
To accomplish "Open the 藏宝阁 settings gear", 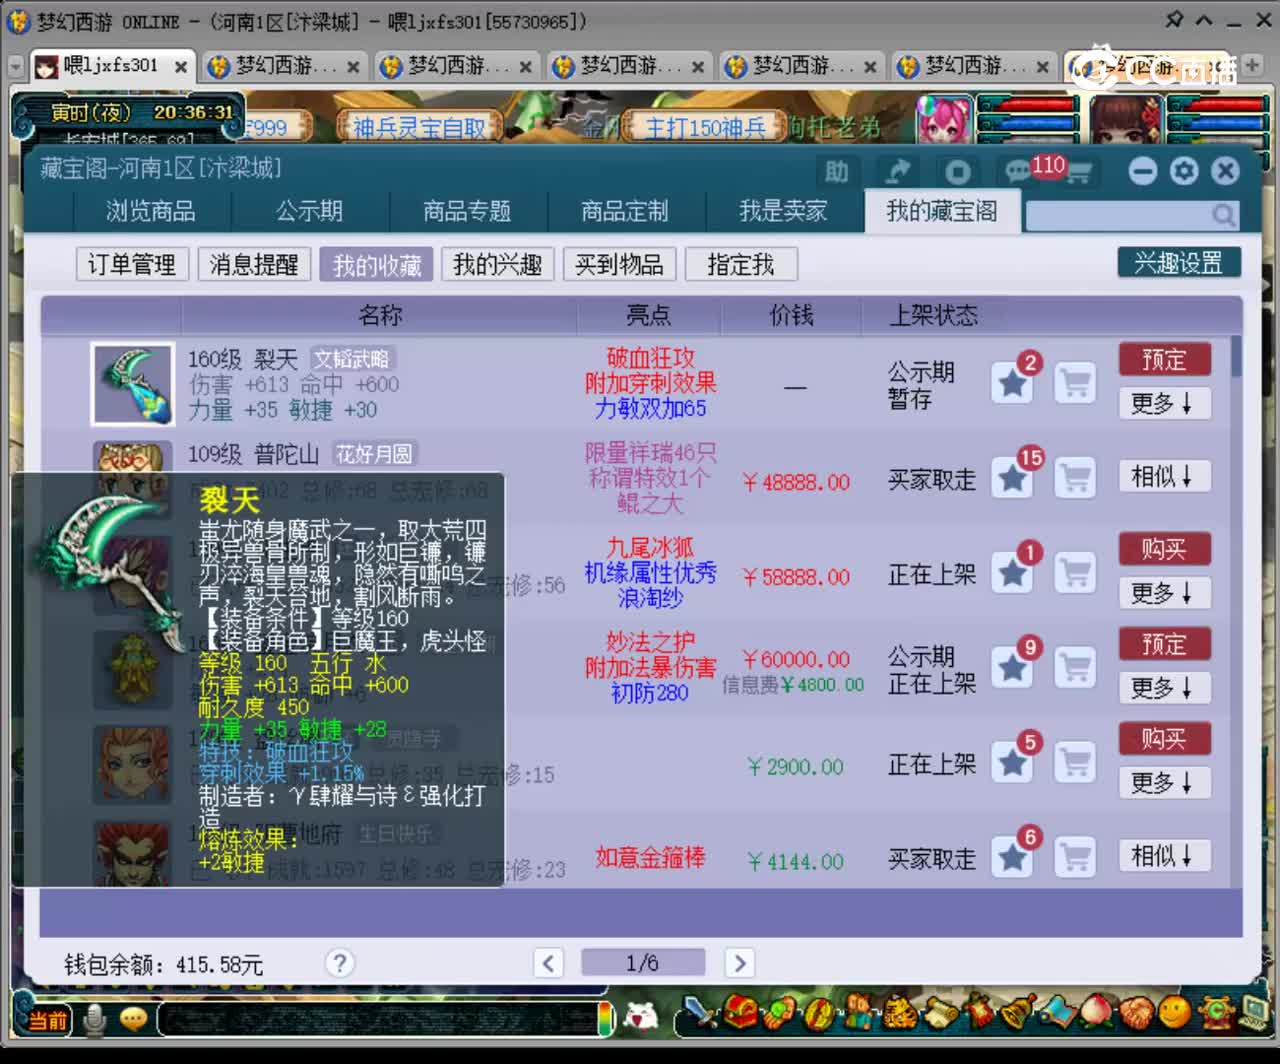I will tap(1184, 171).
